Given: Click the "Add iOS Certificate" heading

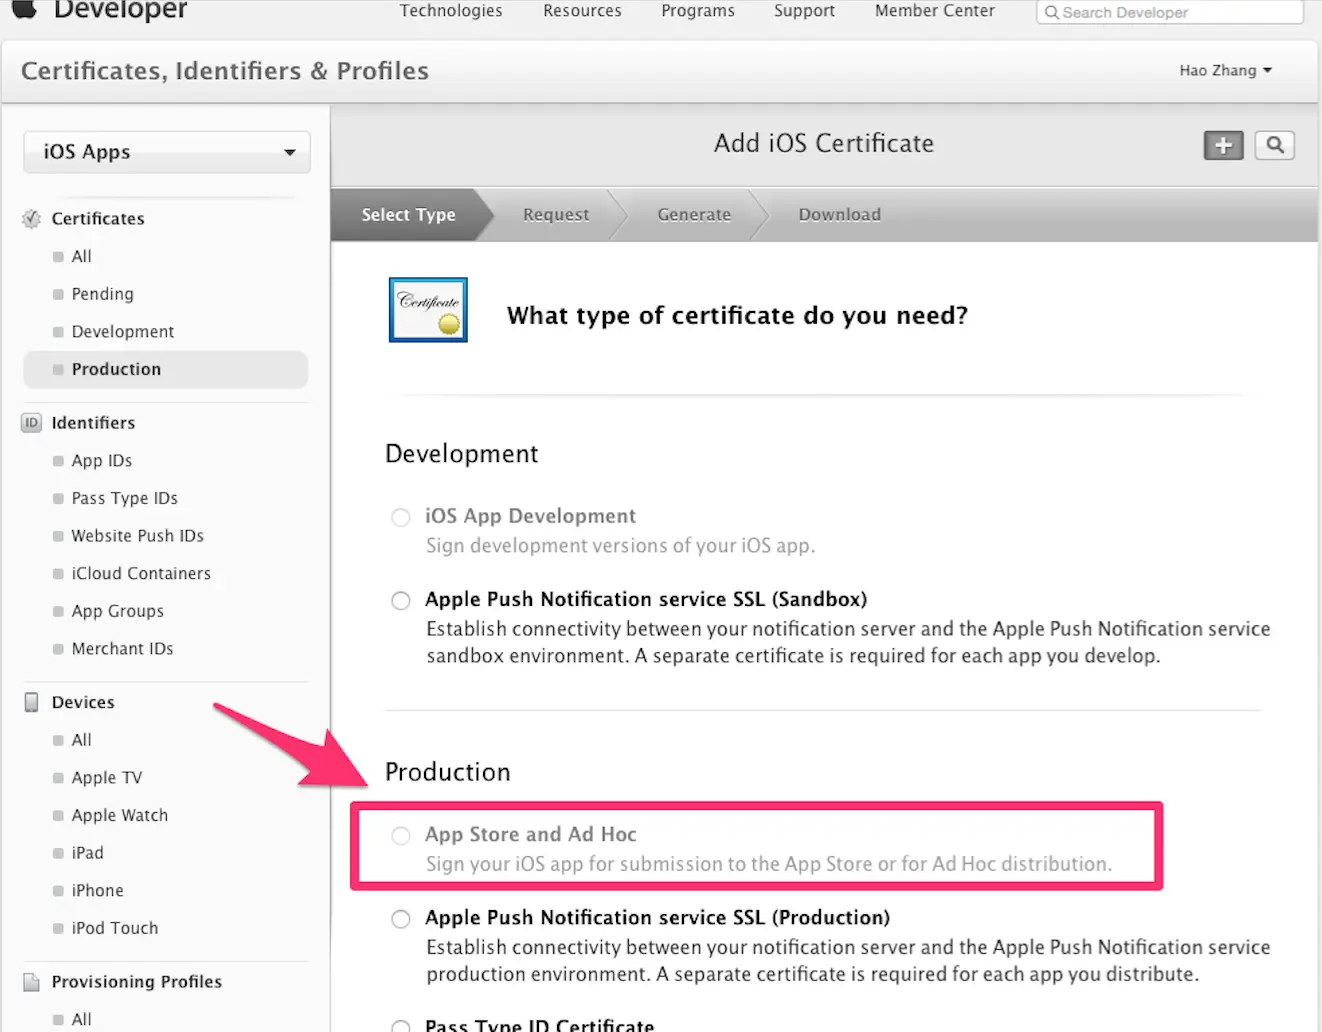Looking at the screenshot, I should (x=824, y=143).
